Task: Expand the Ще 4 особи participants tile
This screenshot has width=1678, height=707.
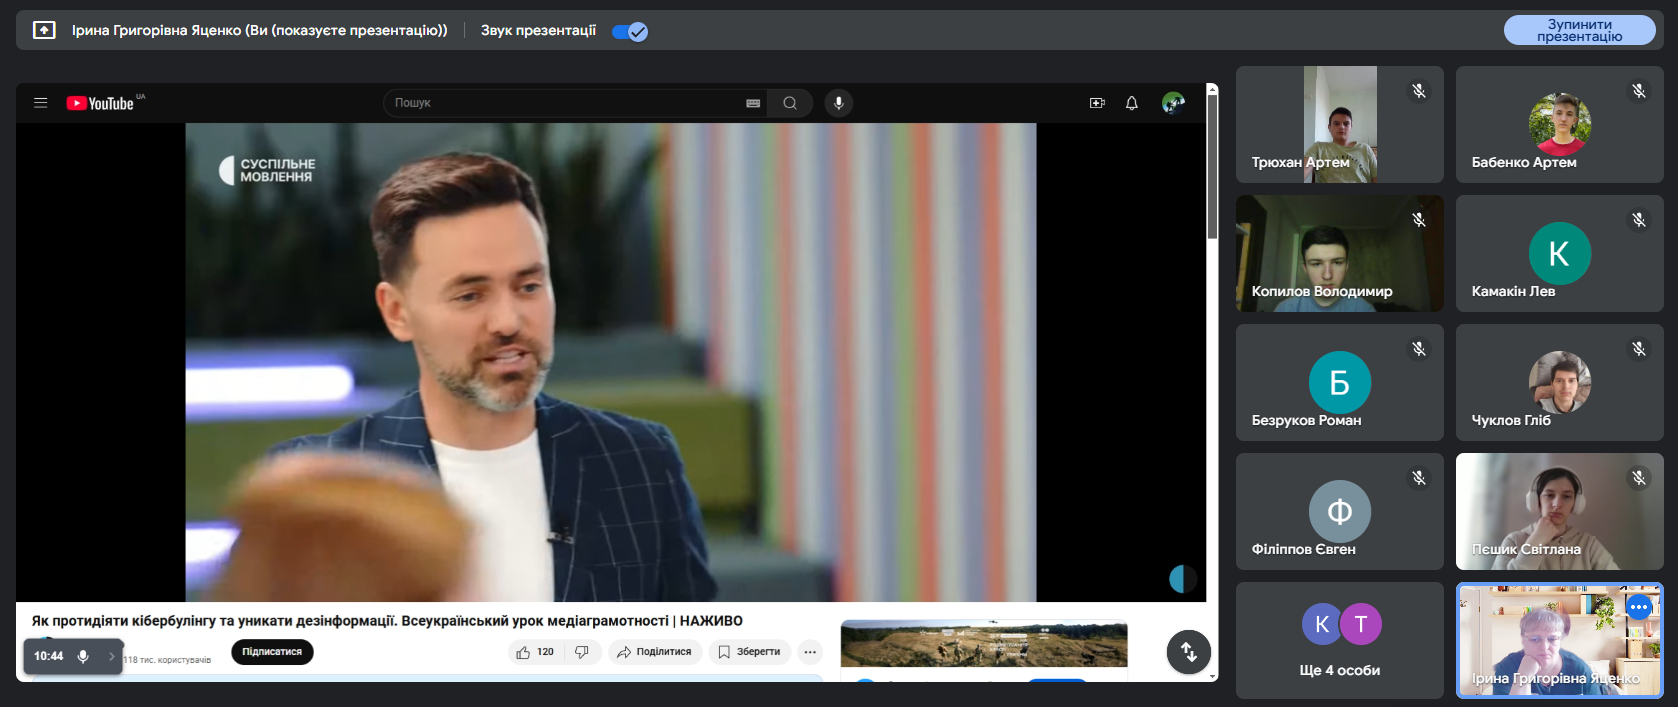Action: [1339, 640]
